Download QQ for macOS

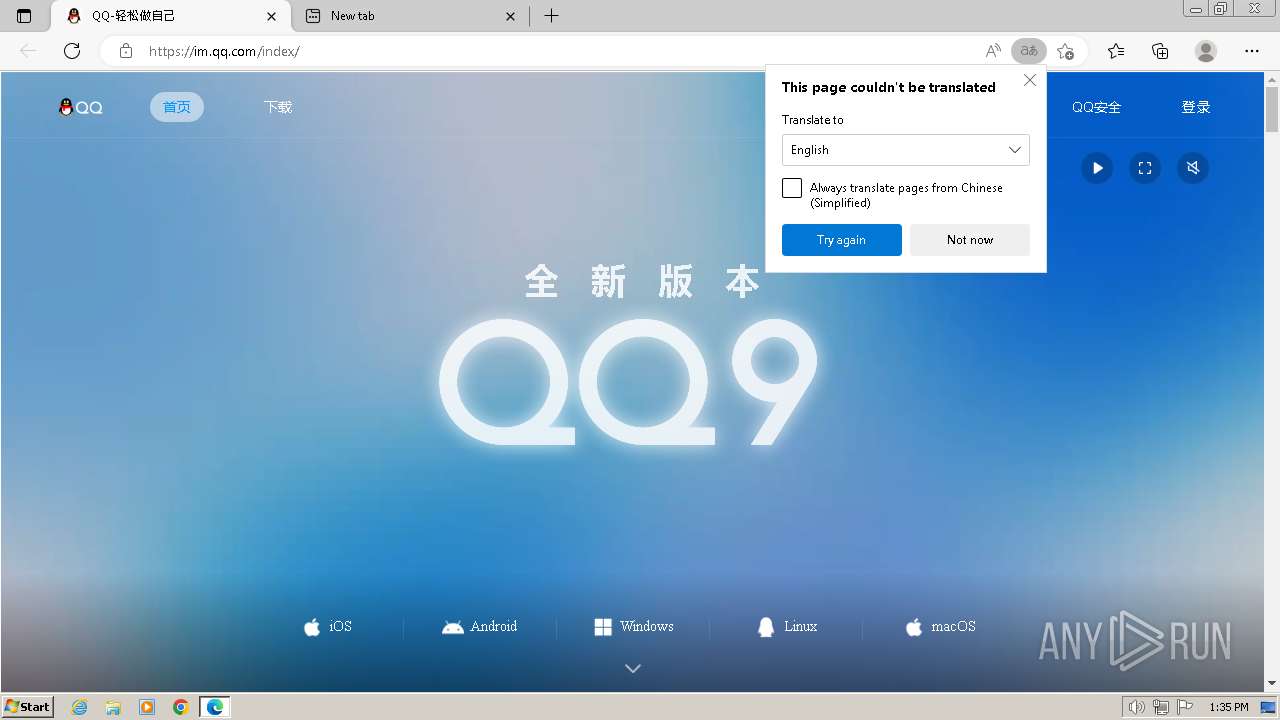click(940, 627)
